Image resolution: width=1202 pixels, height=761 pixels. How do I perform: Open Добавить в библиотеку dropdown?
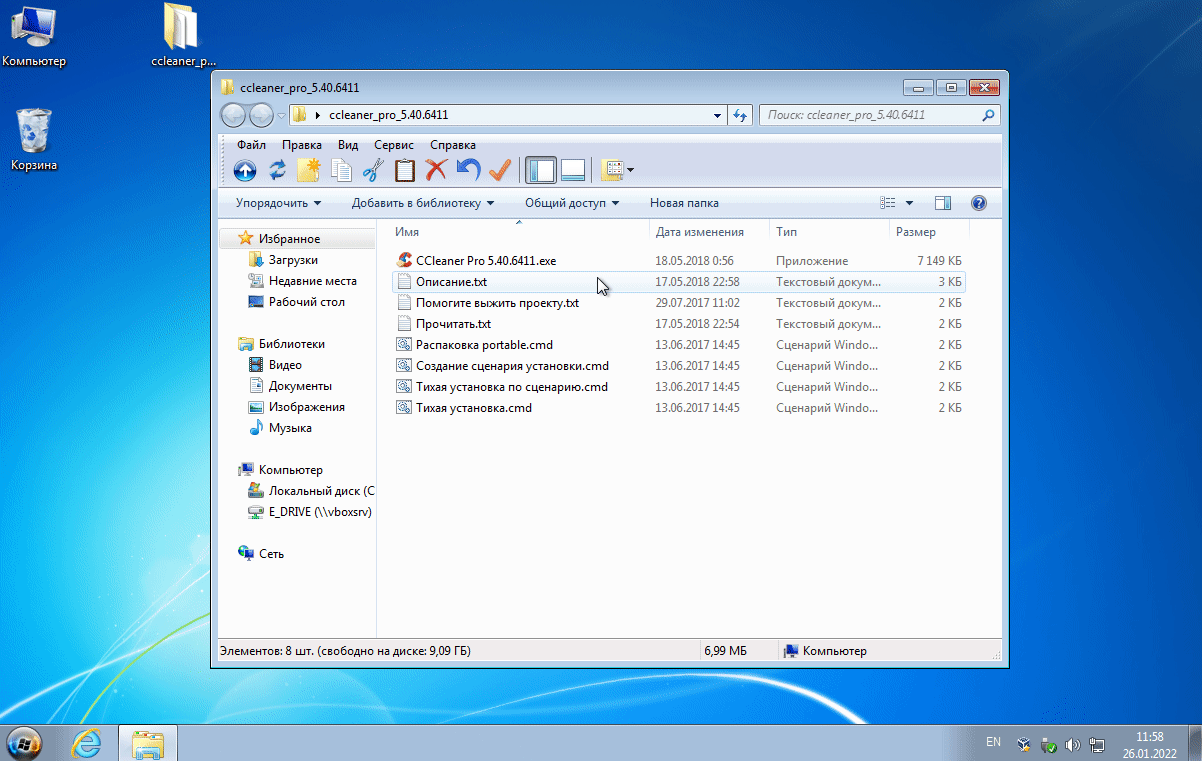pos(423,203)
